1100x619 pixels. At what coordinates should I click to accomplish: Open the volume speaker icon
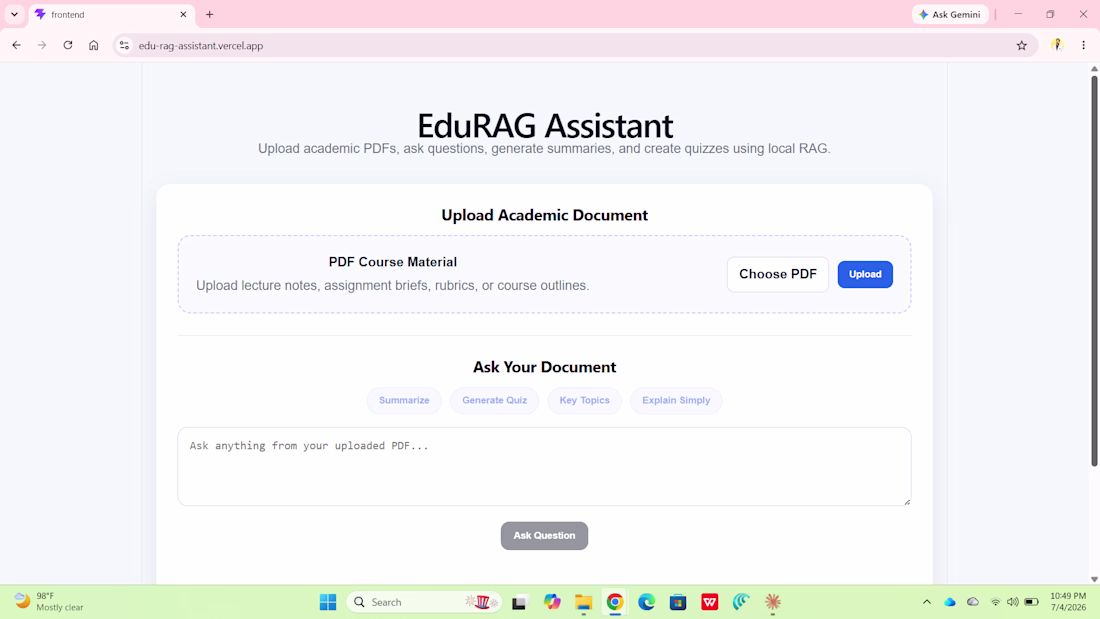[1012, 602]
